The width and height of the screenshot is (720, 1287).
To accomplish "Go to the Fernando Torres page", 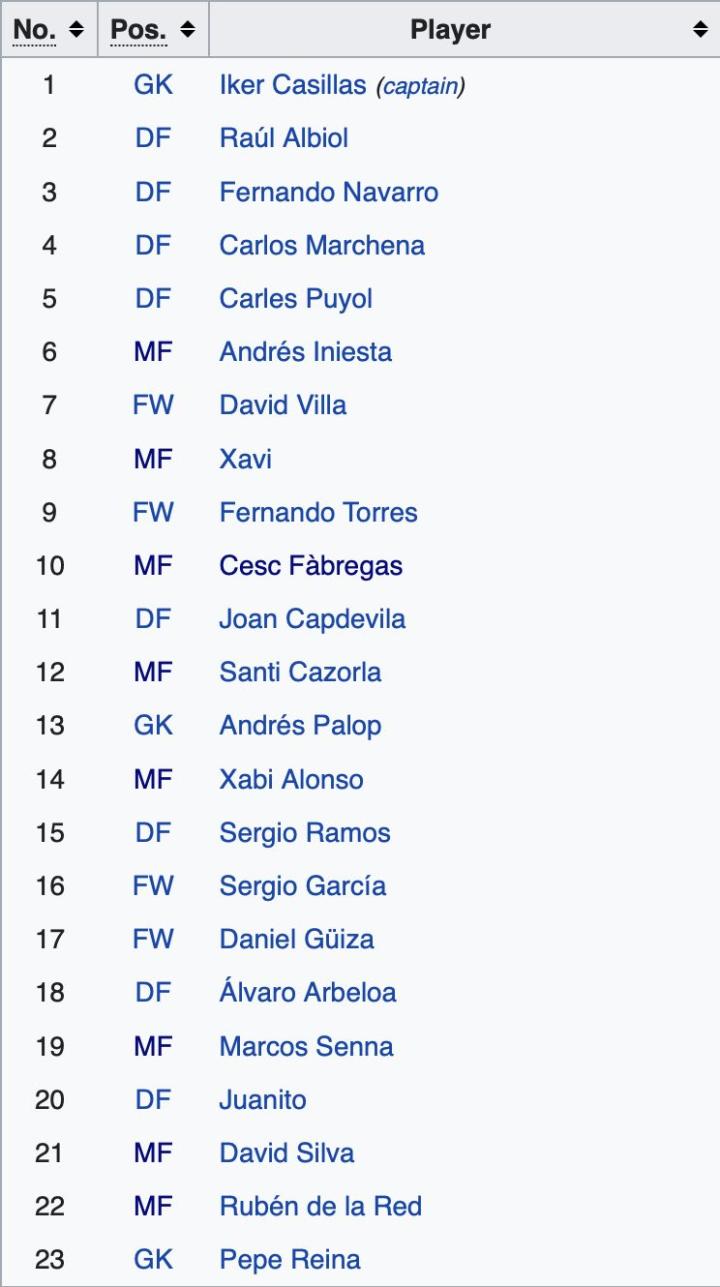I will coord(318,512).
